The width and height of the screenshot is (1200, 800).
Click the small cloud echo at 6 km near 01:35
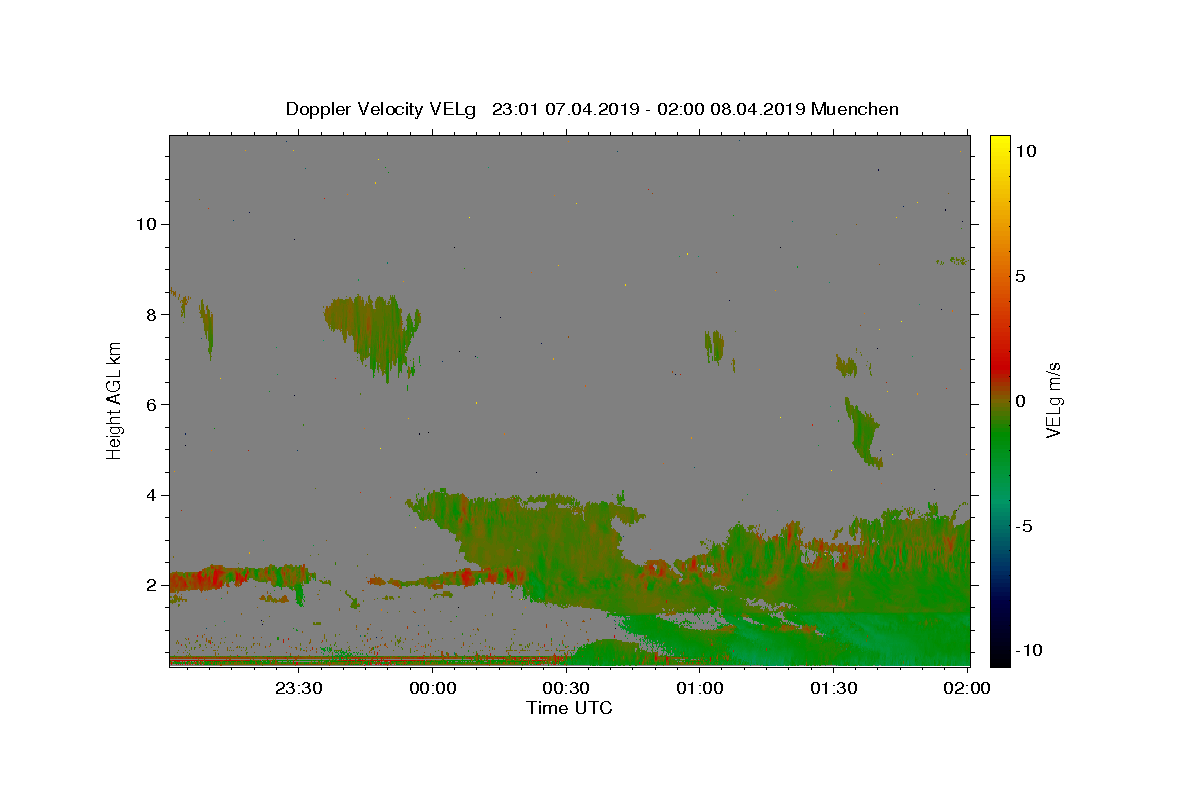pyautogui.click(x=863, y=433)
